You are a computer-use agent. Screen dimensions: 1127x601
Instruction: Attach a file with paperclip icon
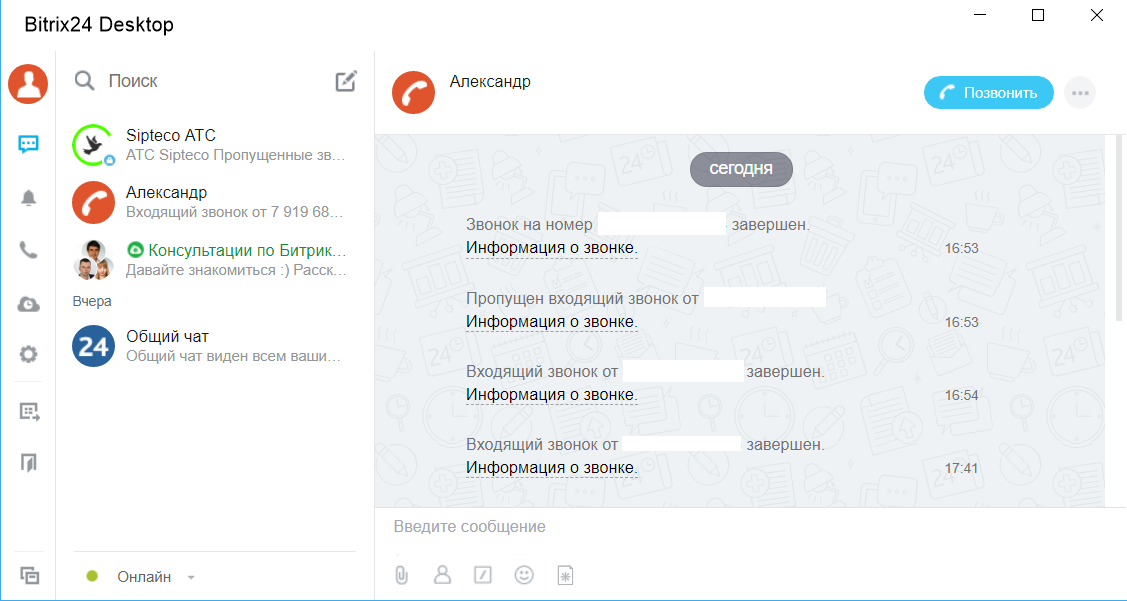point(401,574)
